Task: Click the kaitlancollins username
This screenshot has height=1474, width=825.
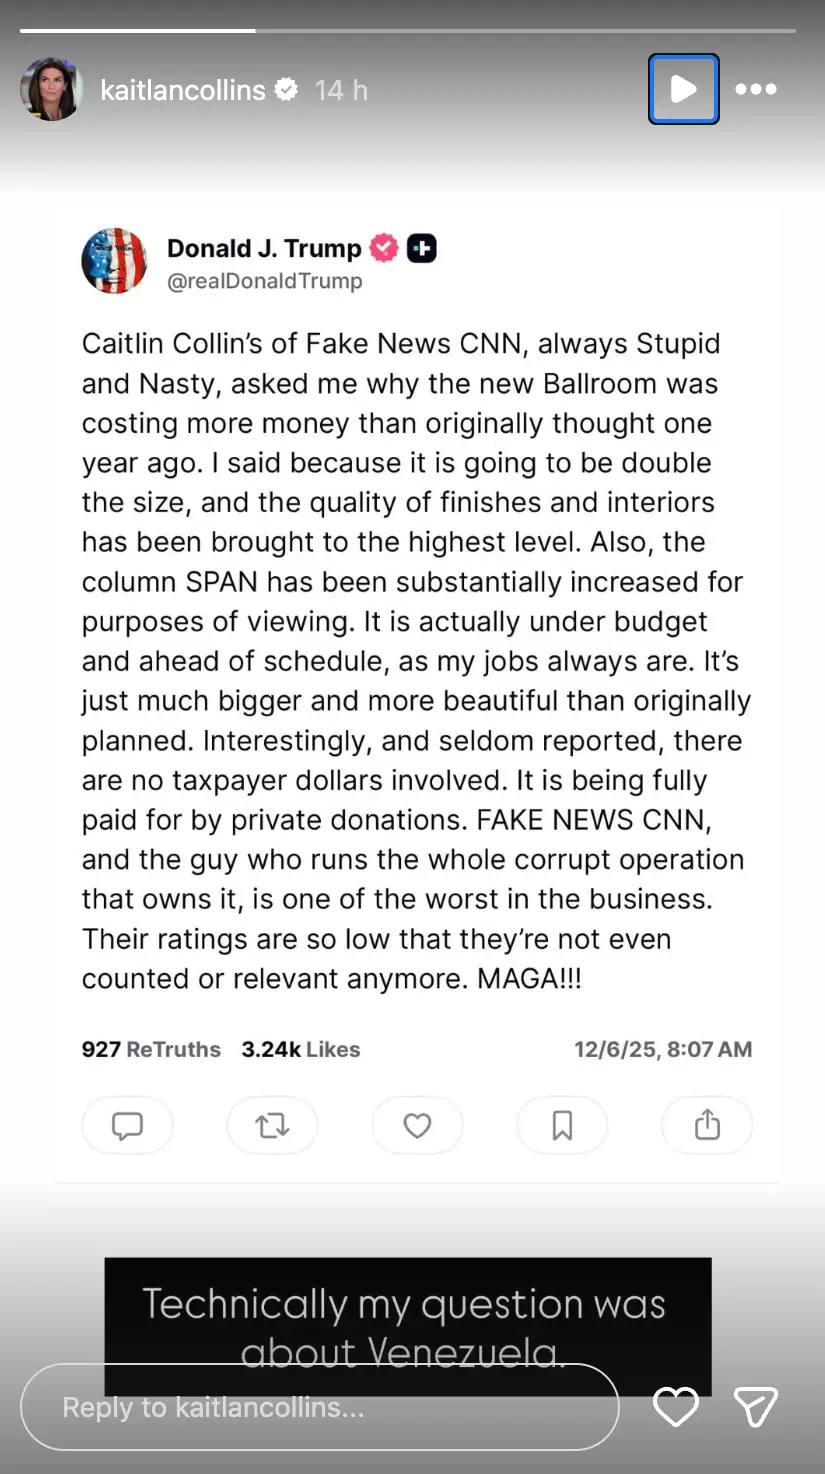Action: pos(183,89)
